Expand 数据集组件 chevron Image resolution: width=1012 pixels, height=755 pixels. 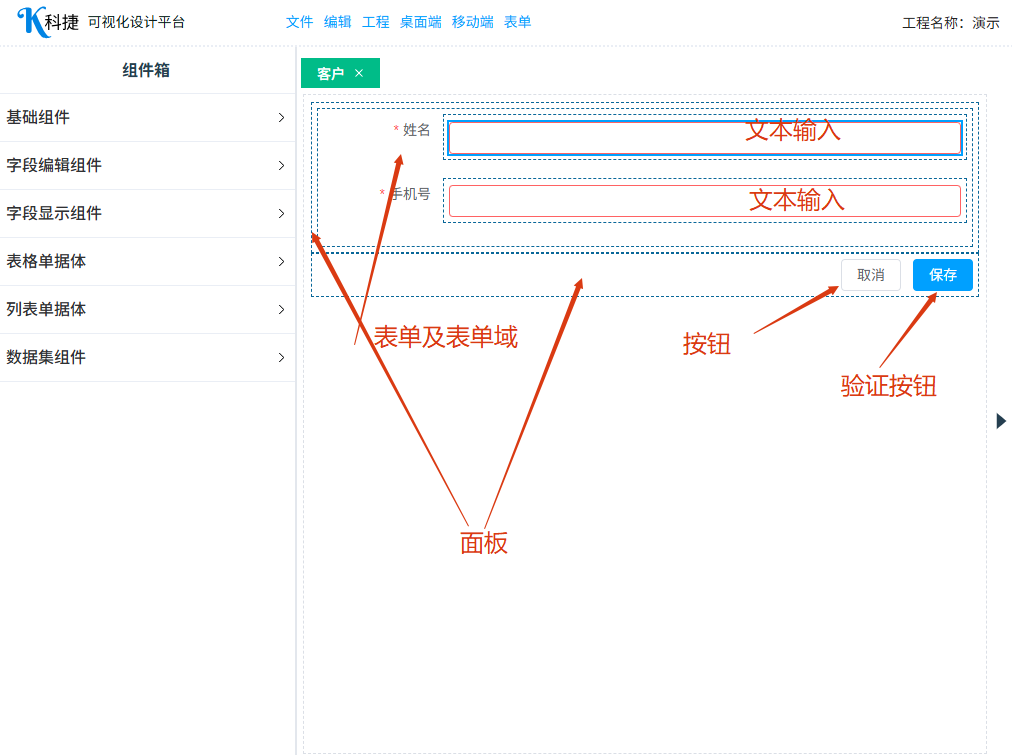point(281,358)
